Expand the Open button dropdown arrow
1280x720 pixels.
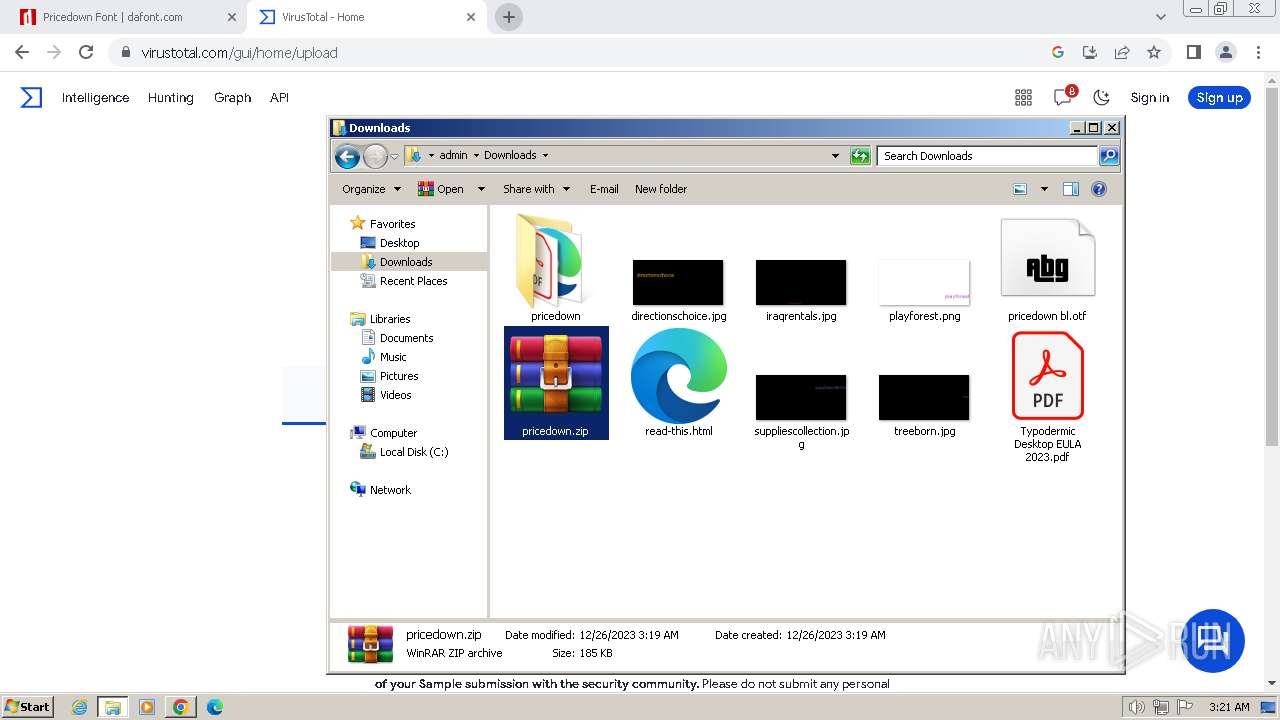(481, 189)
